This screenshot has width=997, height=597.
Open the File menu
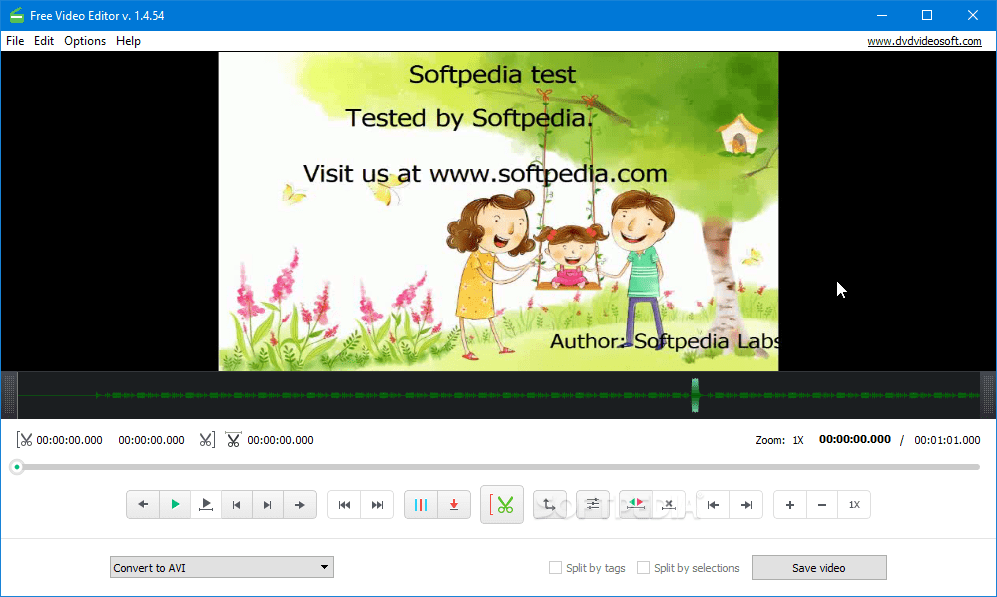15,41
